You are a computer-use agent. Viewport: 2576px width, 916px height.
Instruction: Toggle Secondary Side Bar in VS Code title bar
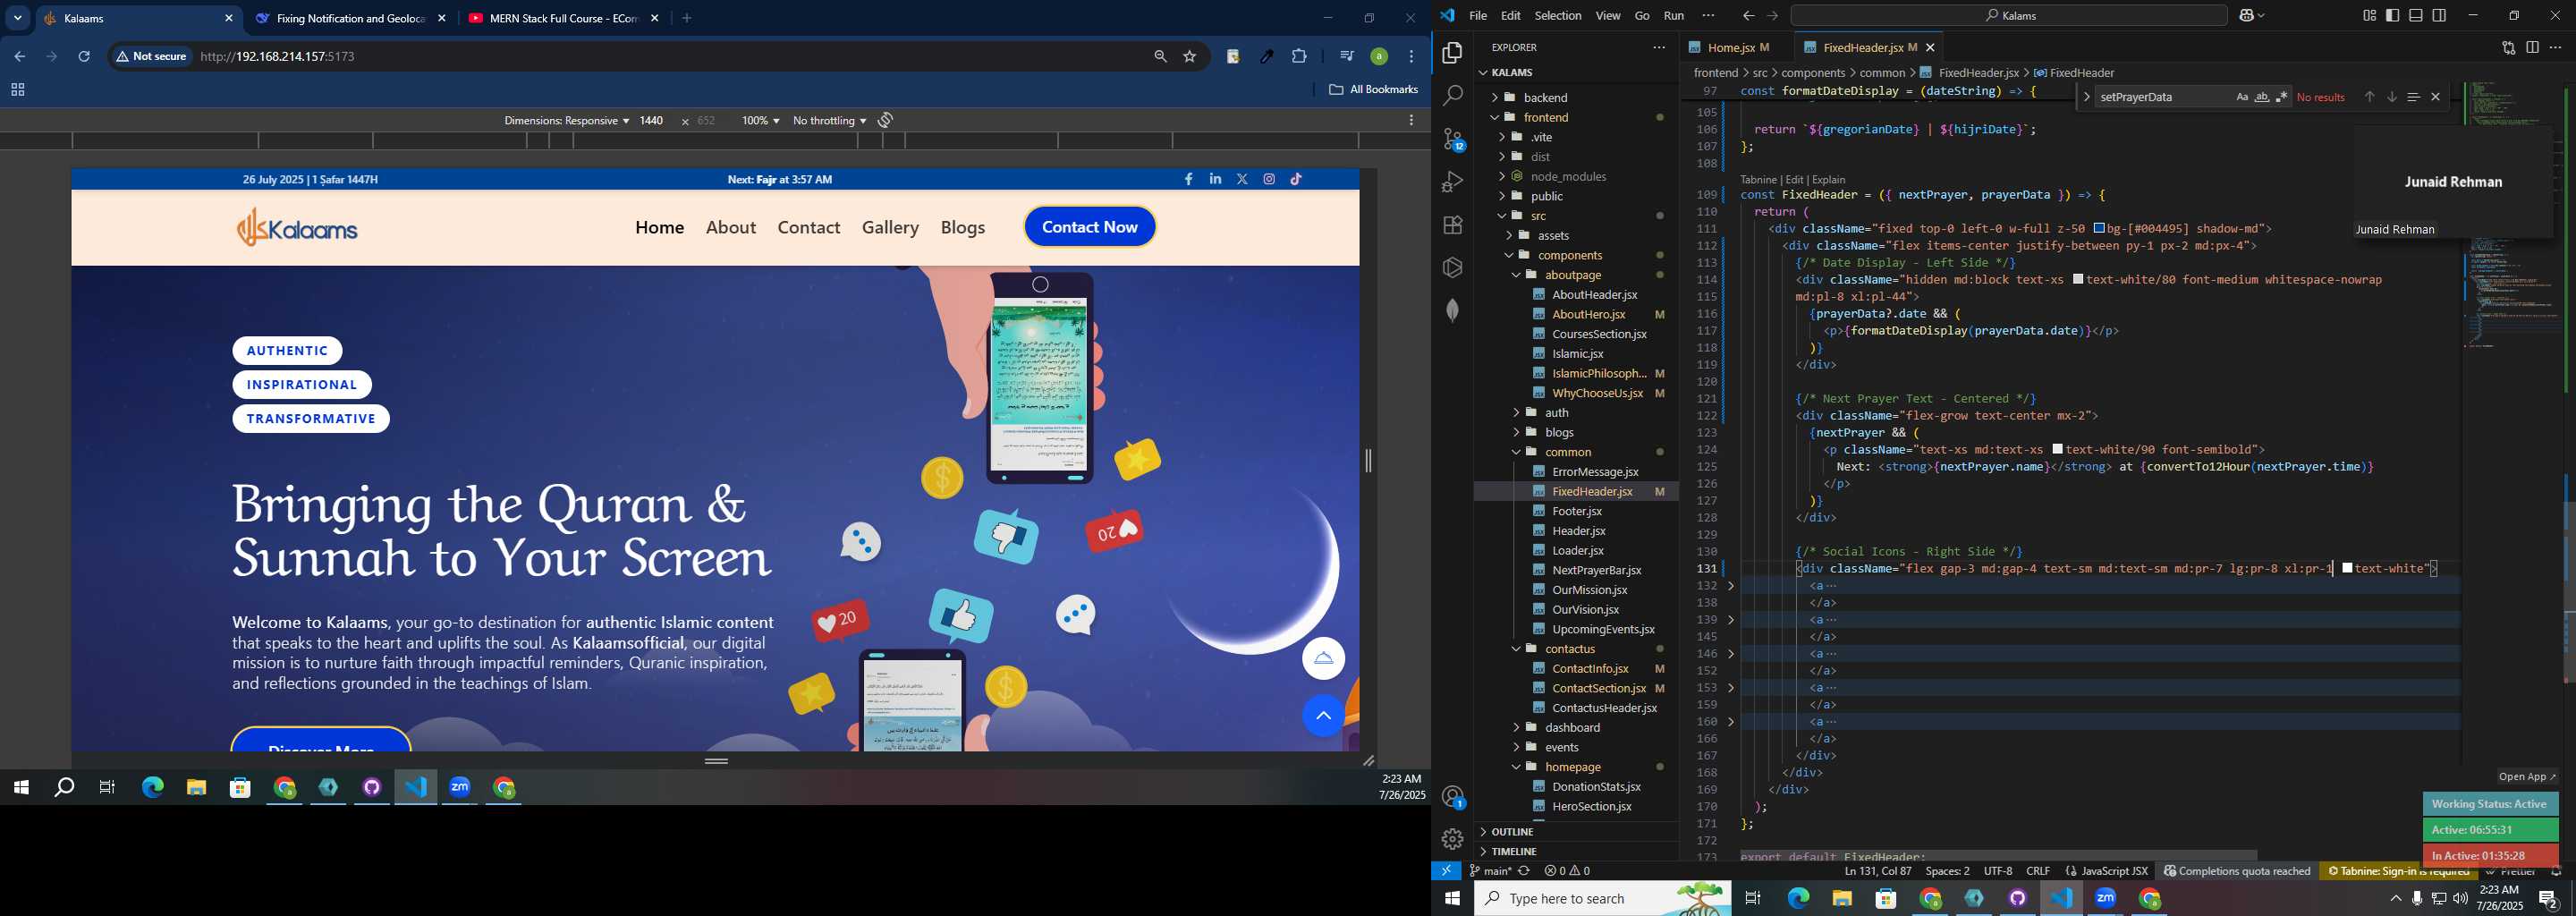[x=2439, y=15]
